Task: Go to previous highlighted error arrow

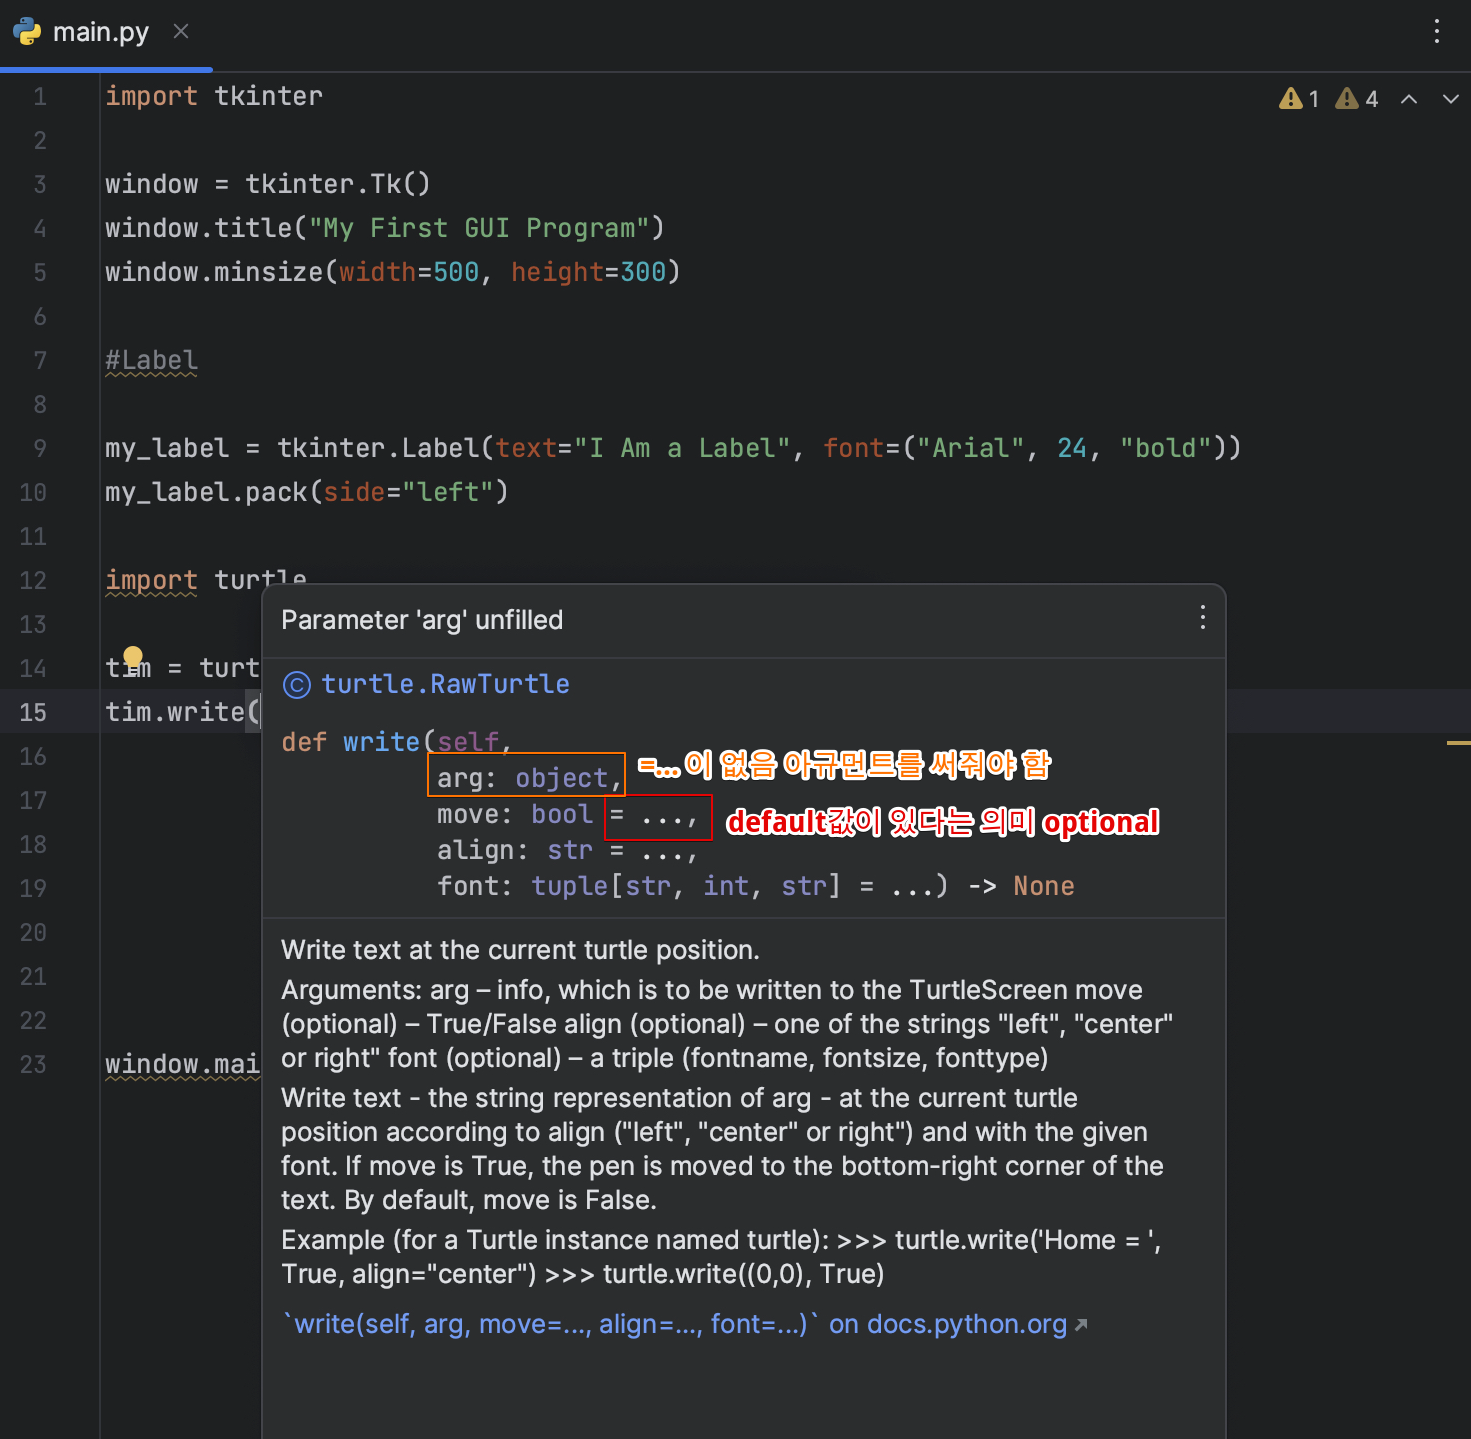Action: click(x=1409, y=98)
